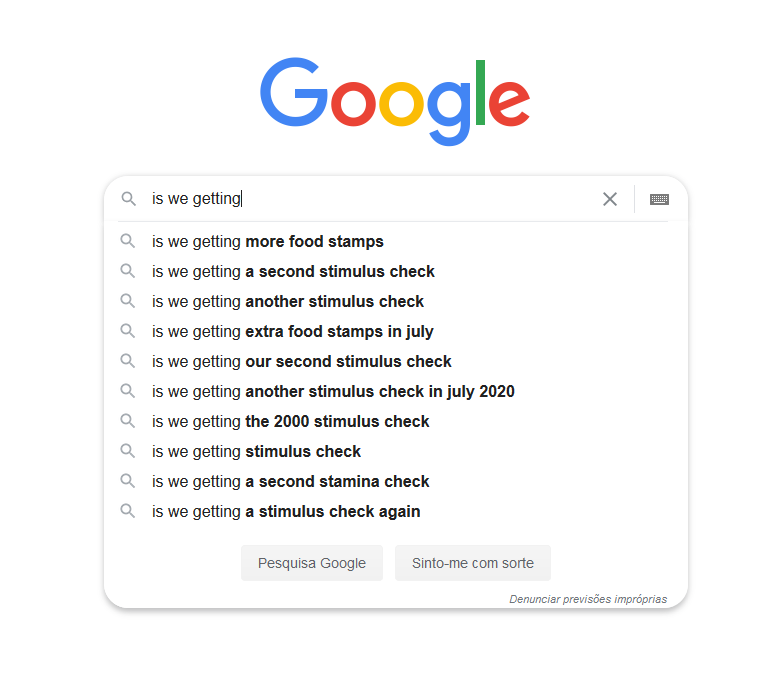The image size is (776, 677).
Task: Click magnifier icon beside "more food stamps" suggestion
Action: pos(128,241)
